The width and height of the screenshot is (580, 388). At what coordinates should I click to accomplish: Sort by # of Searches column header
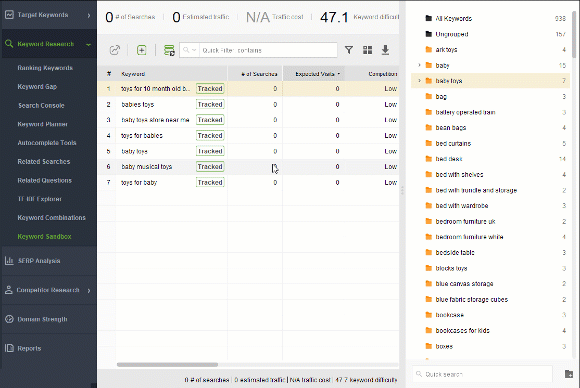pos(255,74)
